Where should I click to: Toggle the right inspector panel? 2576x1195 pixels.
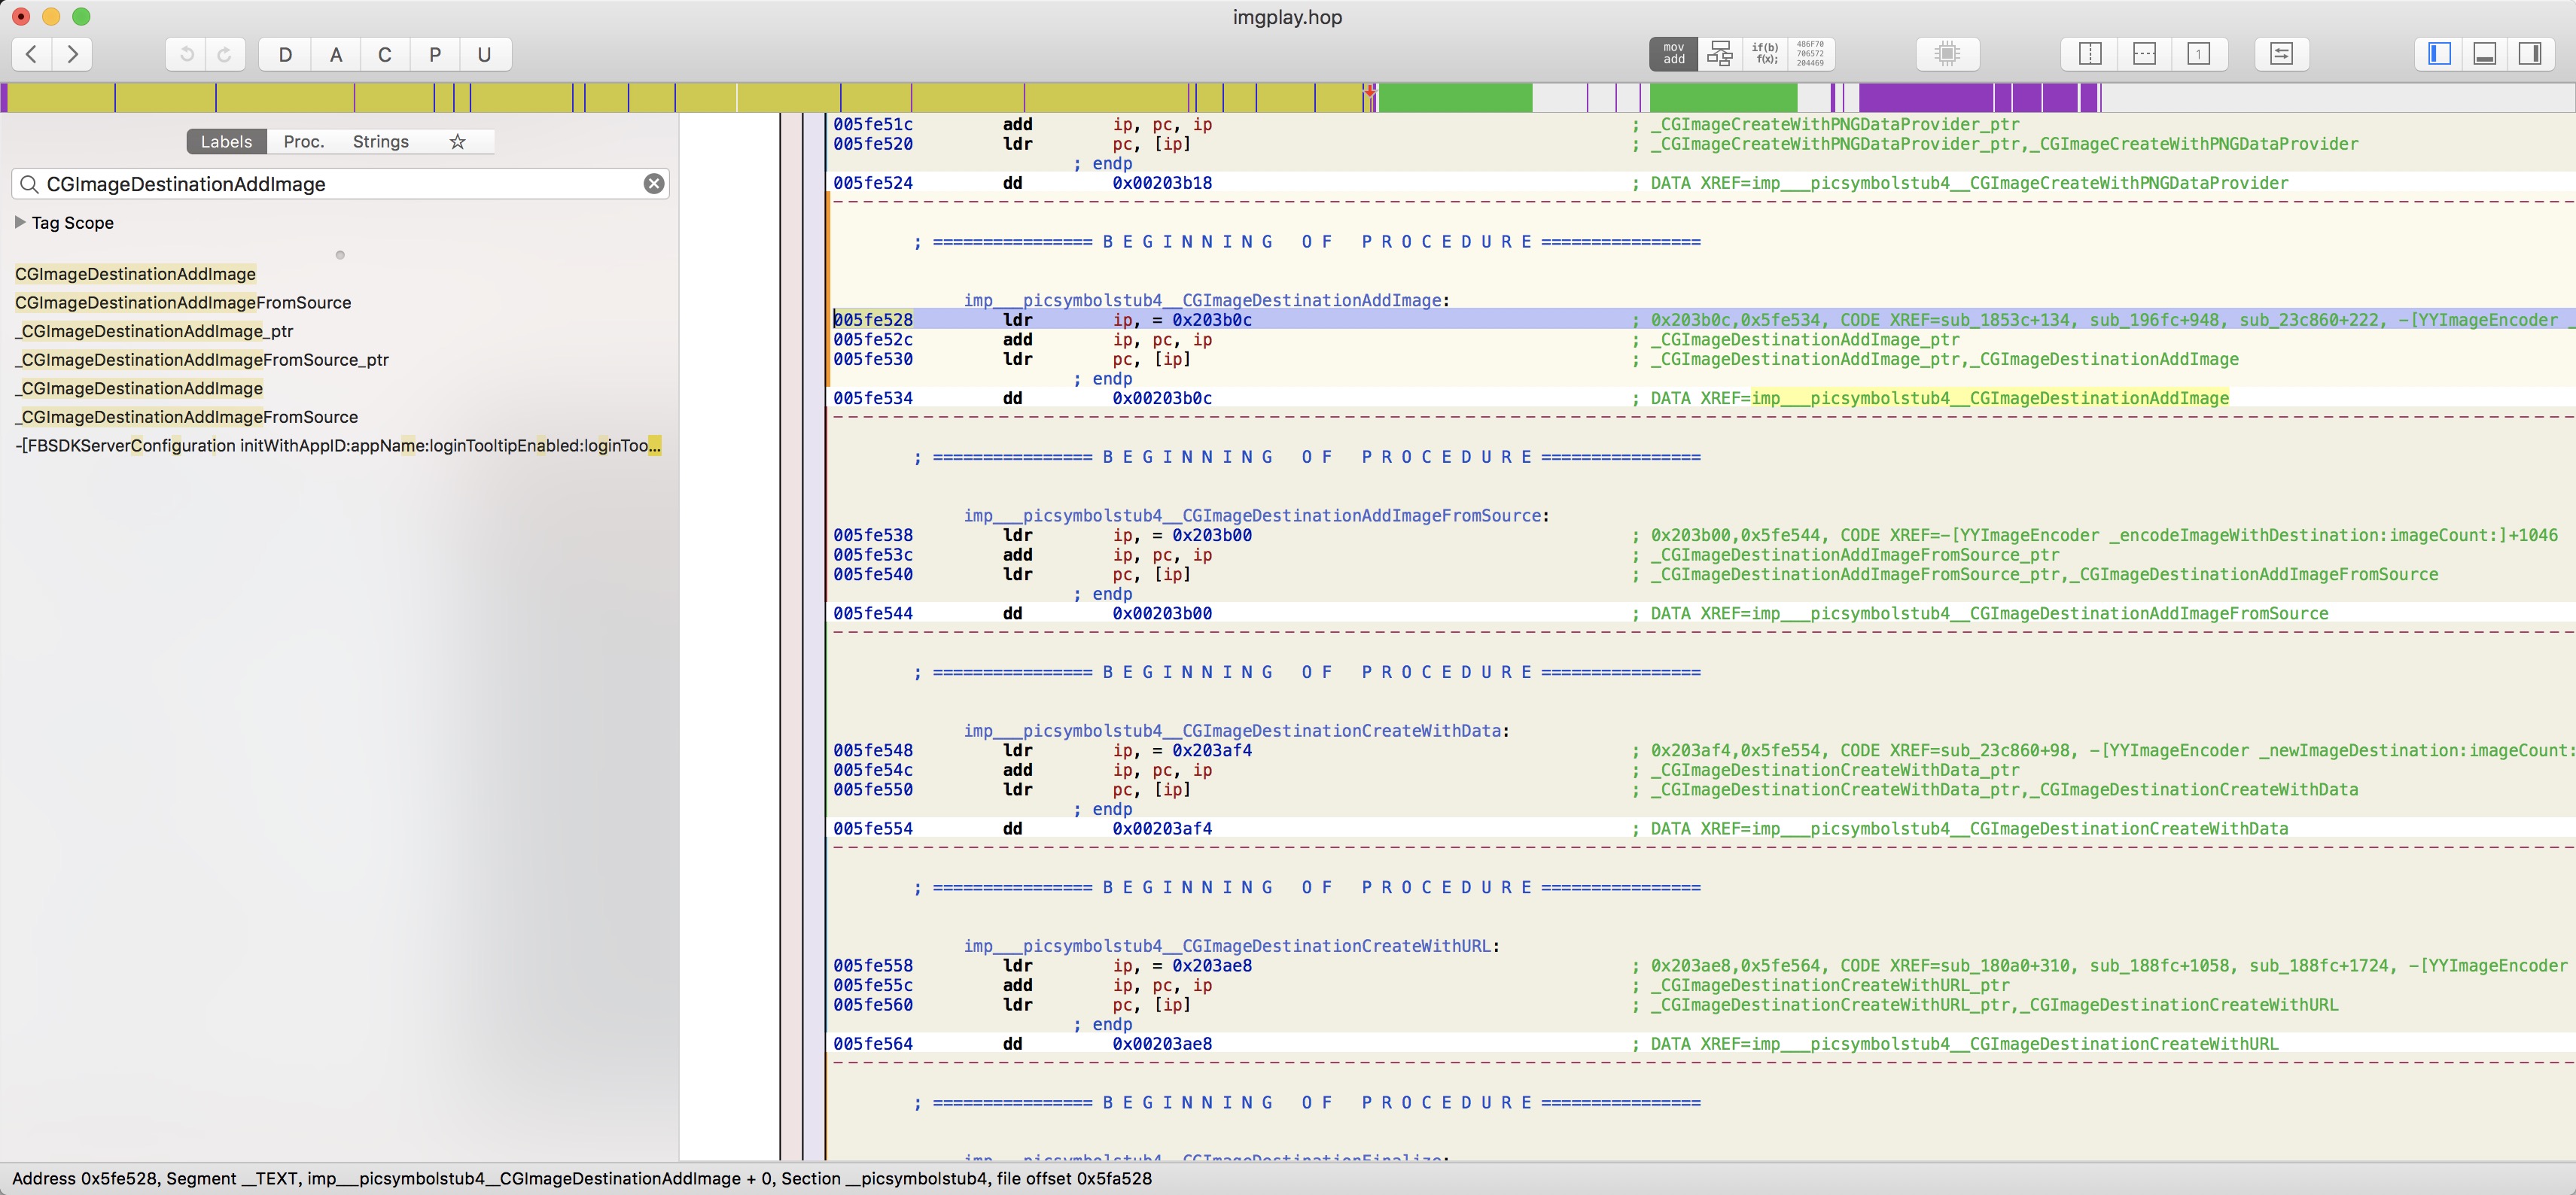pyautogui.click(x=2530, y=54)
